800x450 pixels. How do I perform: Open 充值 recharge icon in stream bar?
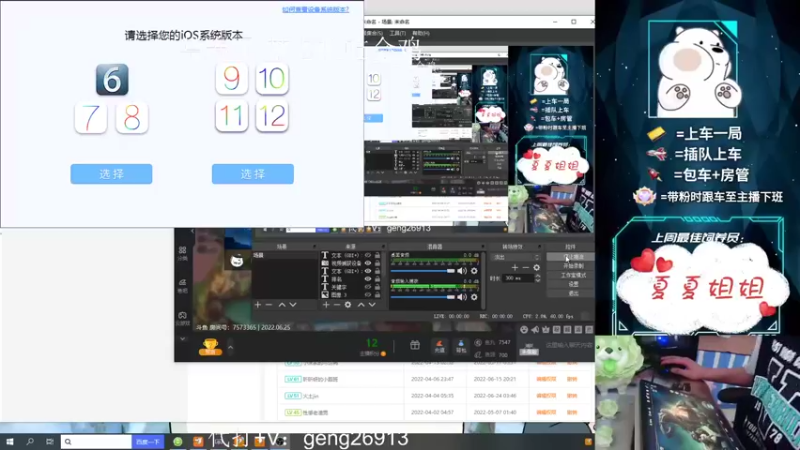point(439,346)
